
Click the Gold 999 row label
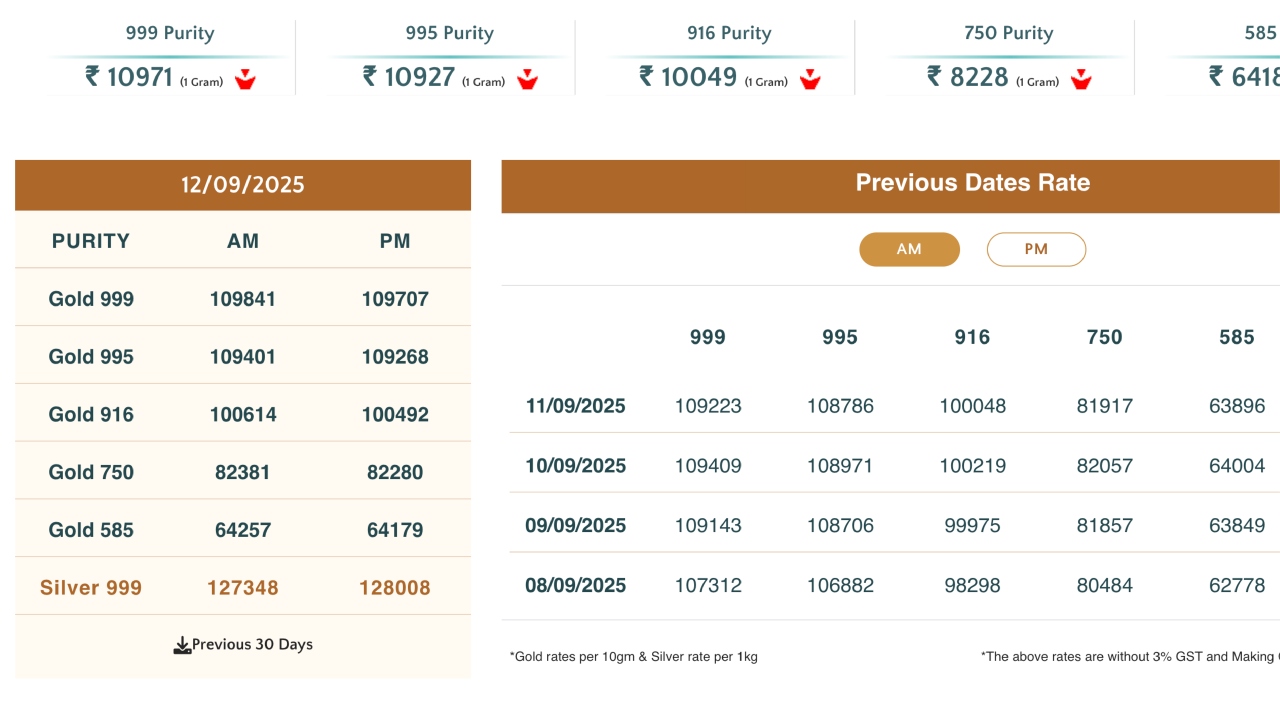(91, 299)
